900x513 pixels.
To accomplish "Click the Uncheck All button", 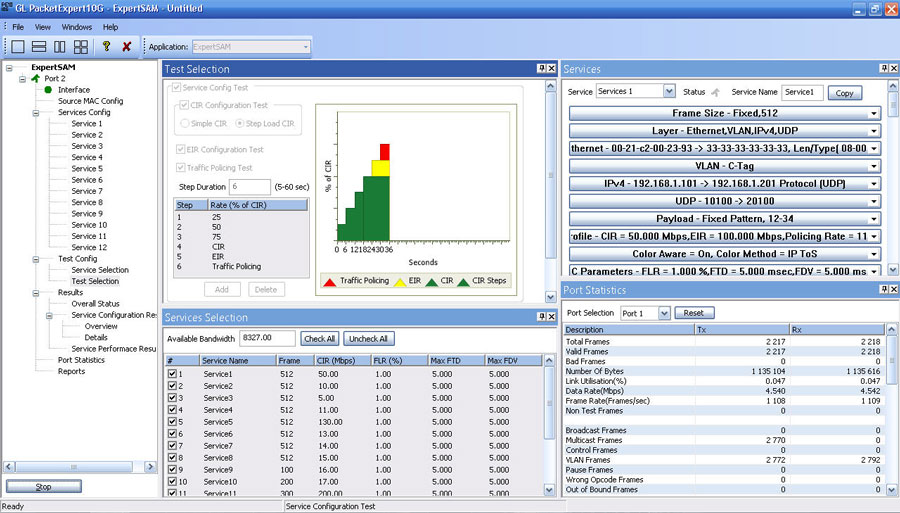I will 368,339.
